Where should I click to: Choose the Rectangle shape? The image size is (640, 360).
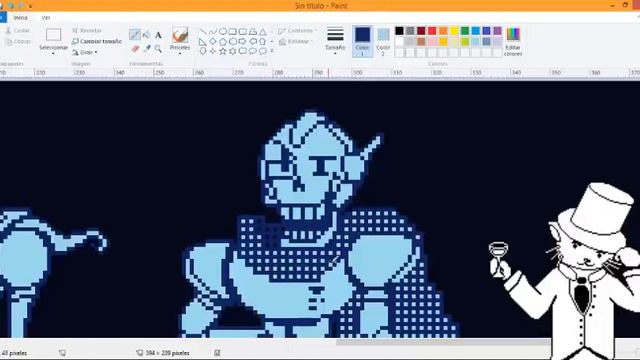pyautogui.click(x=233, y=32)
